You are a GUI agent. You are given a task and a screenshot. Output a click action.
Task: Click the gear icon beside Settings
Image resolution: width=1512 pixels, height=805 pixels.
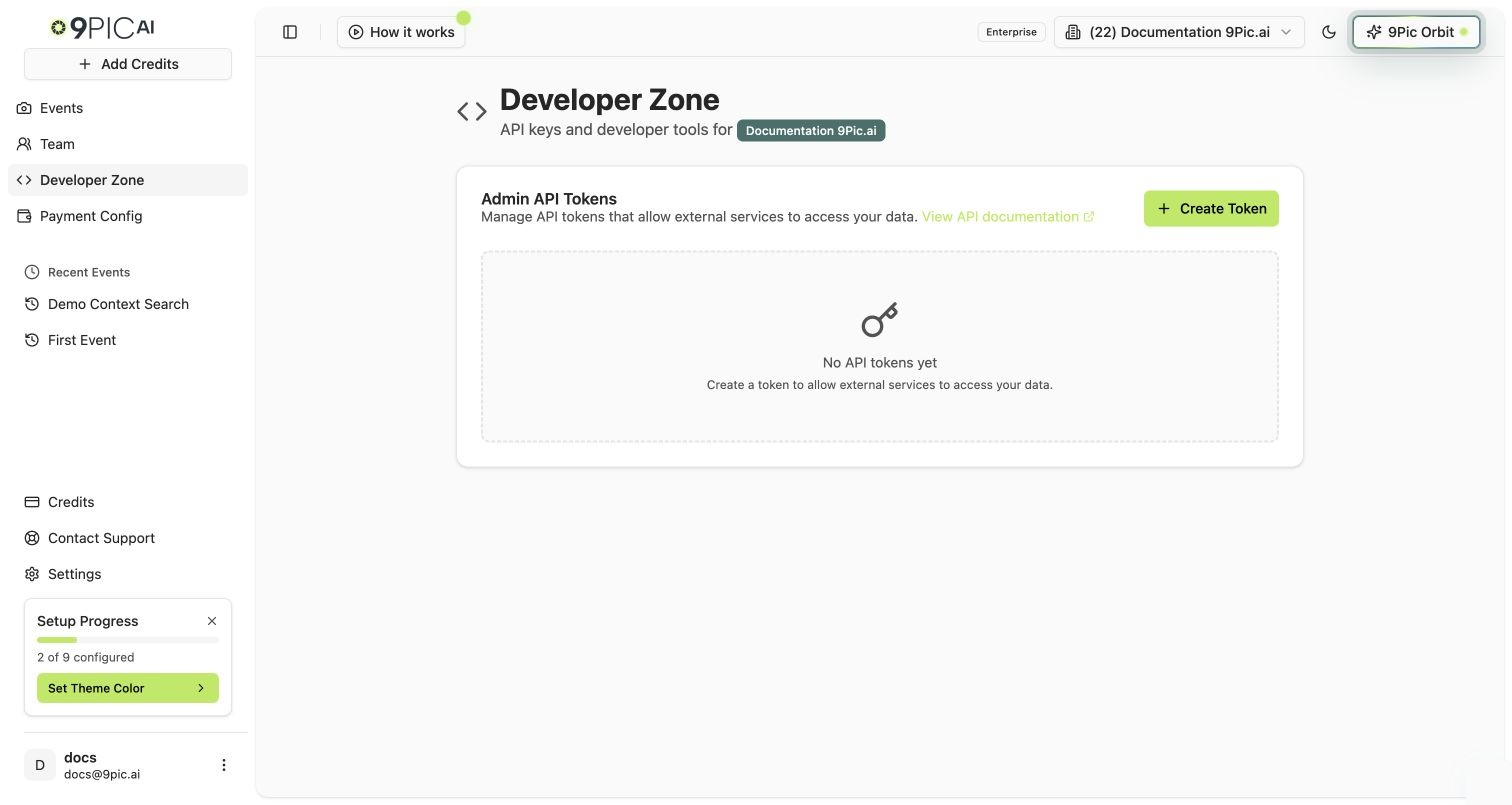(32, 574)
